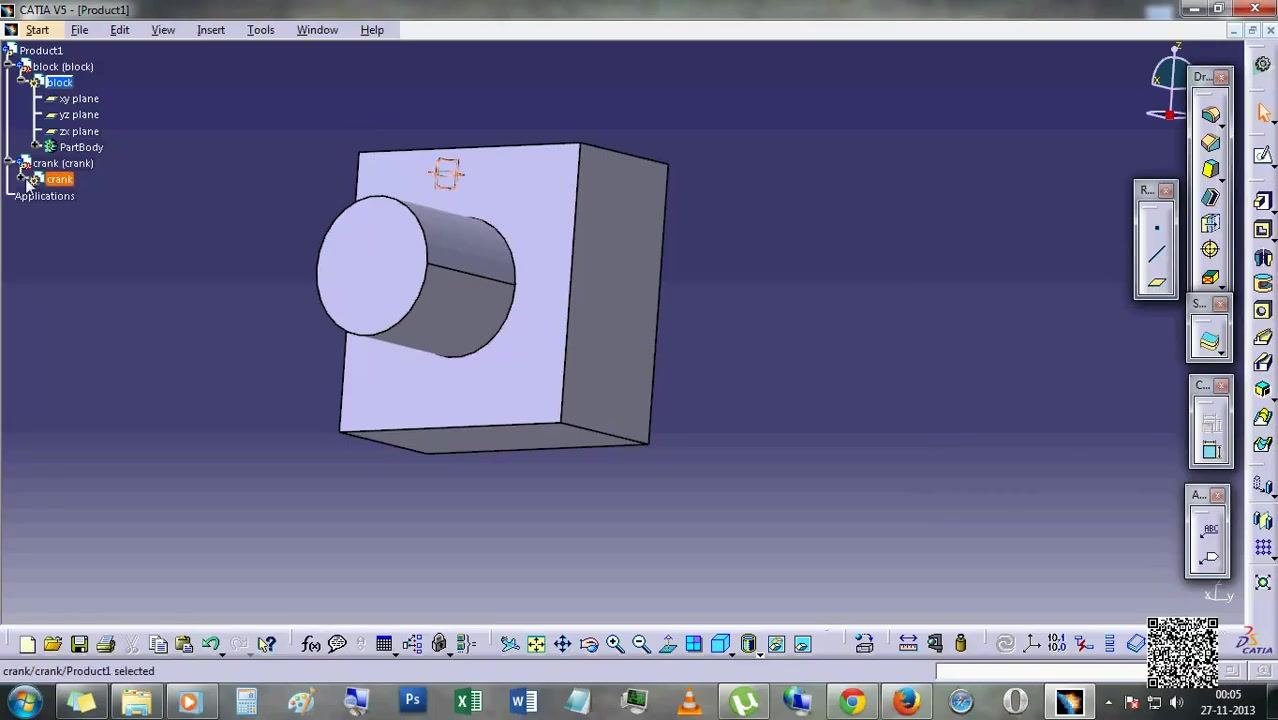Click the Zoom Out magnifier
Screen dimensions: 1278x720
(x=641, y=645)
